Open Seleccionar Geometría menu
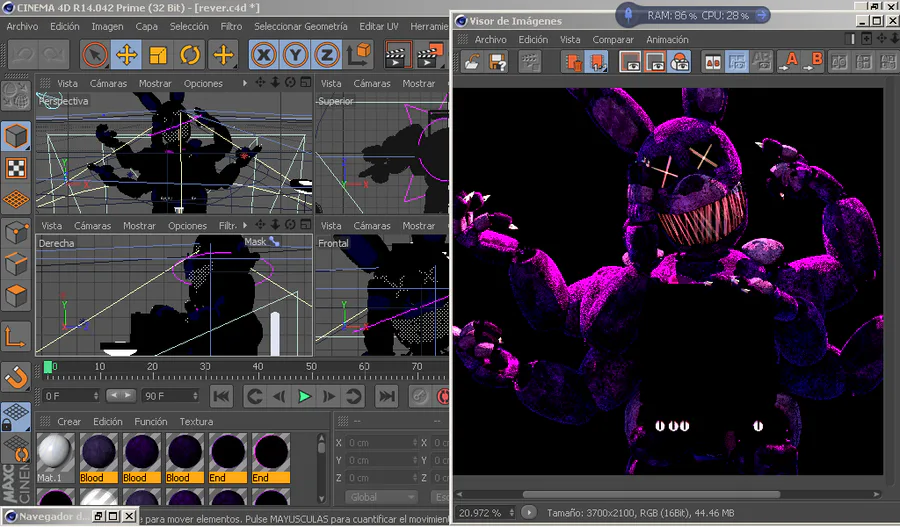 click(301, 26)
